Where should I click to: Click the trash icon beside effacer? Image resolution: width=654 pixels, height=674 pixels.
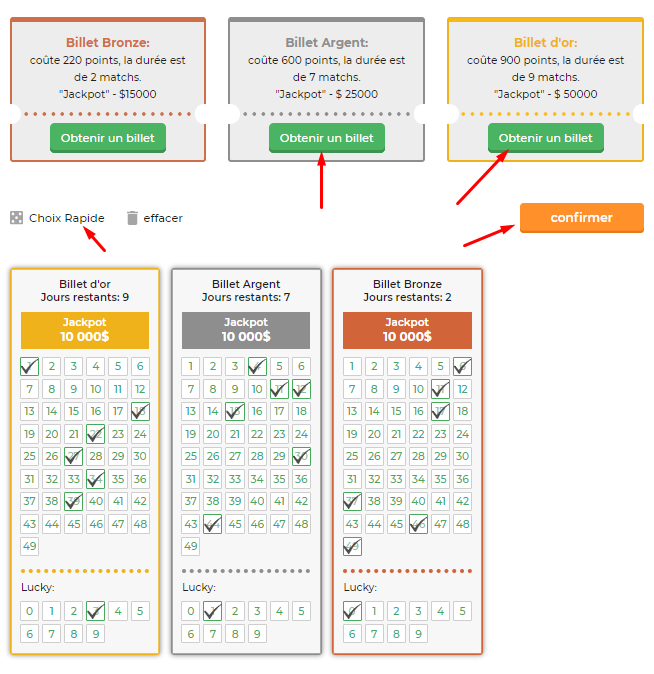[132, 218]
